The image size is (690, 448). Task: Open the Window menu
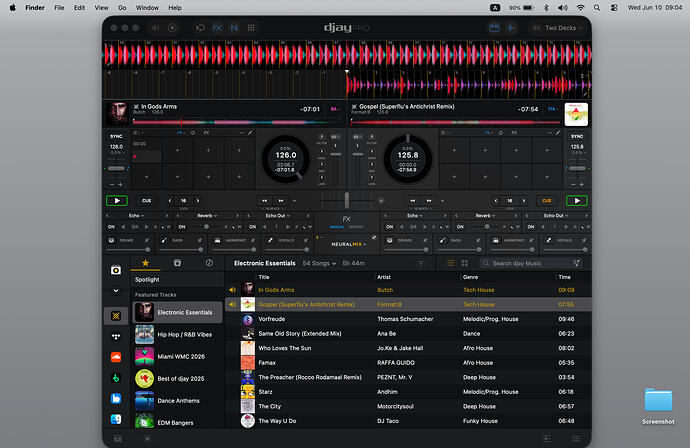coord(147,7)
